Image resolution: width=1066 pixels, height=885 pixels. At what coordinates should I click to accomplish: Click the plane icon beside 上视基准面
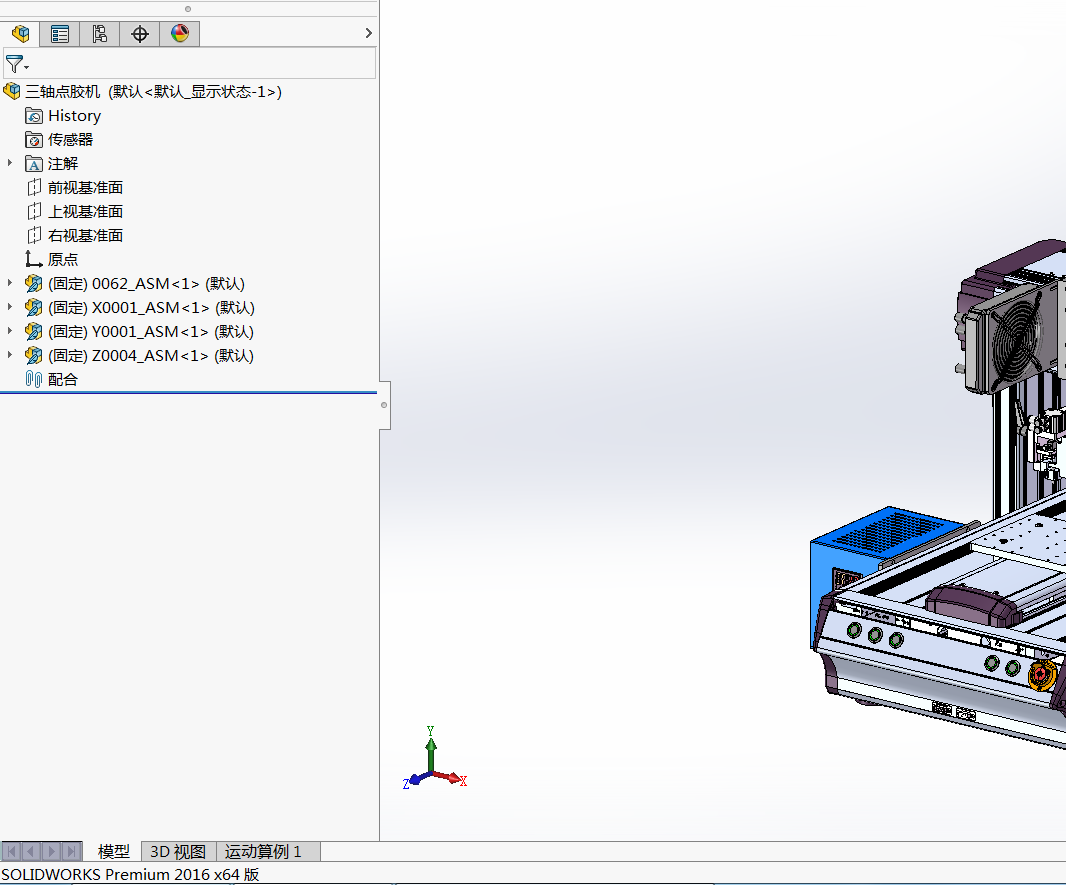(34, 211)
